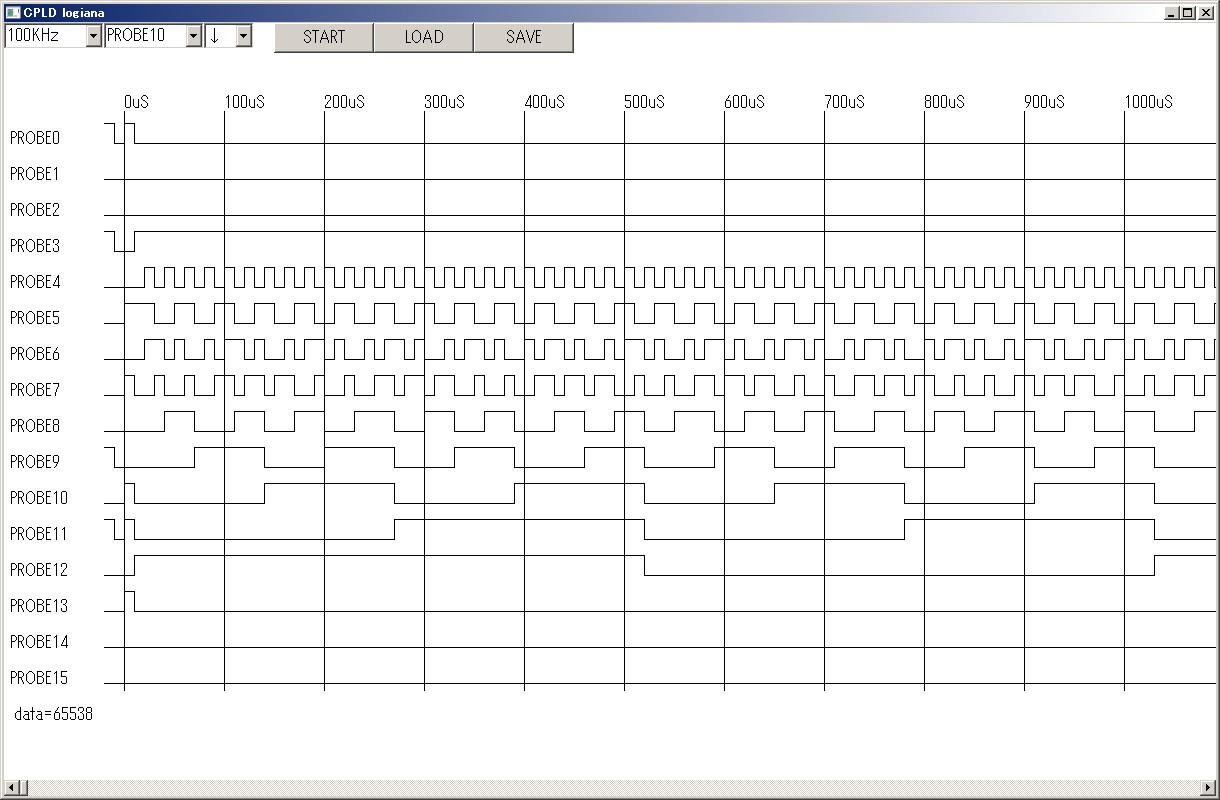Click the PROBE2 label
Viewport: 1220px width, 800px height.
coord(35,210)
